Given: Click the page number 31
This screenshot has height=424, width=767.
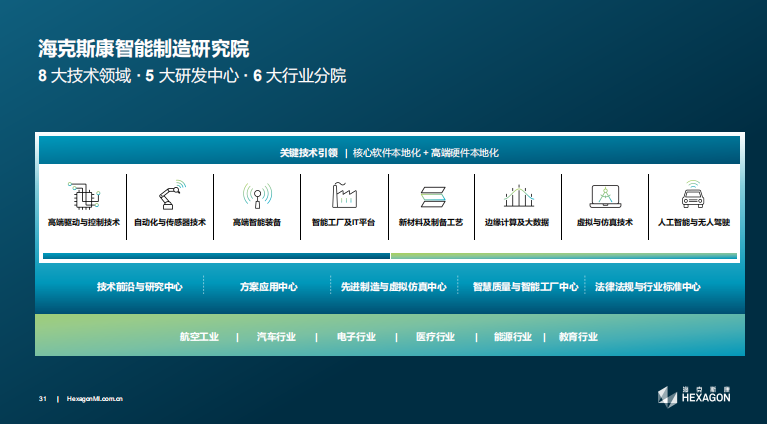Looking at the screenshot, I should 43,399.
